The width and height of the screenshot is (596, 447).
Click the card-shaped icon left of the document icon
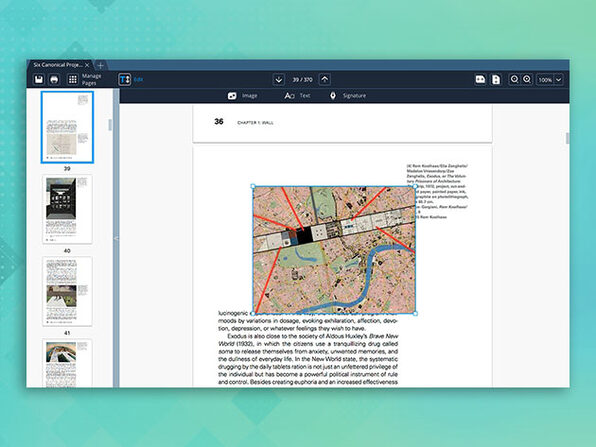point(480,79)
